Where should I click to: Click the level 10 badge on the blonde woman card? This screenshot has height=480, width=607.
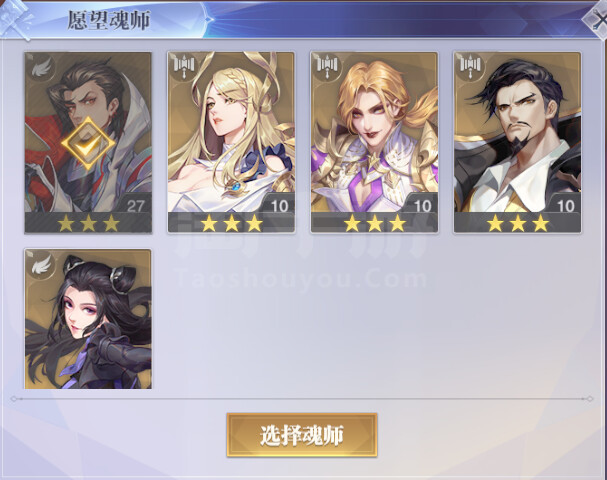point(279,206)
